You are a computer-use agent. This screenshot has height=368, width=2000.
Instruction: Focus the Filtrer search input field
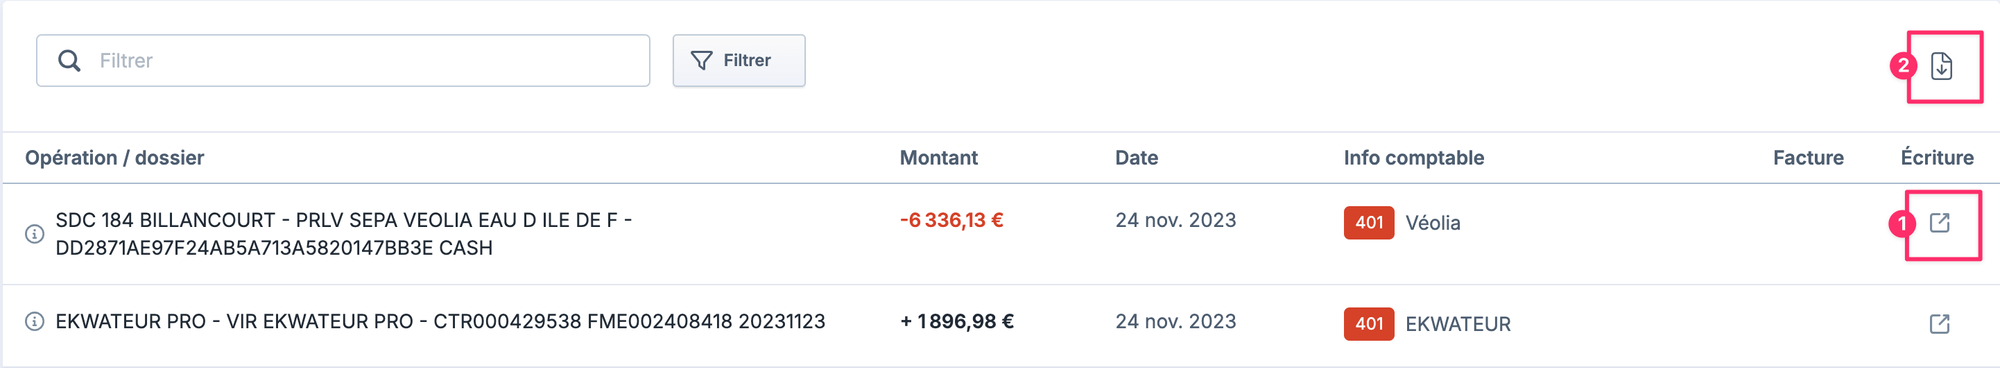pos(343,61)
